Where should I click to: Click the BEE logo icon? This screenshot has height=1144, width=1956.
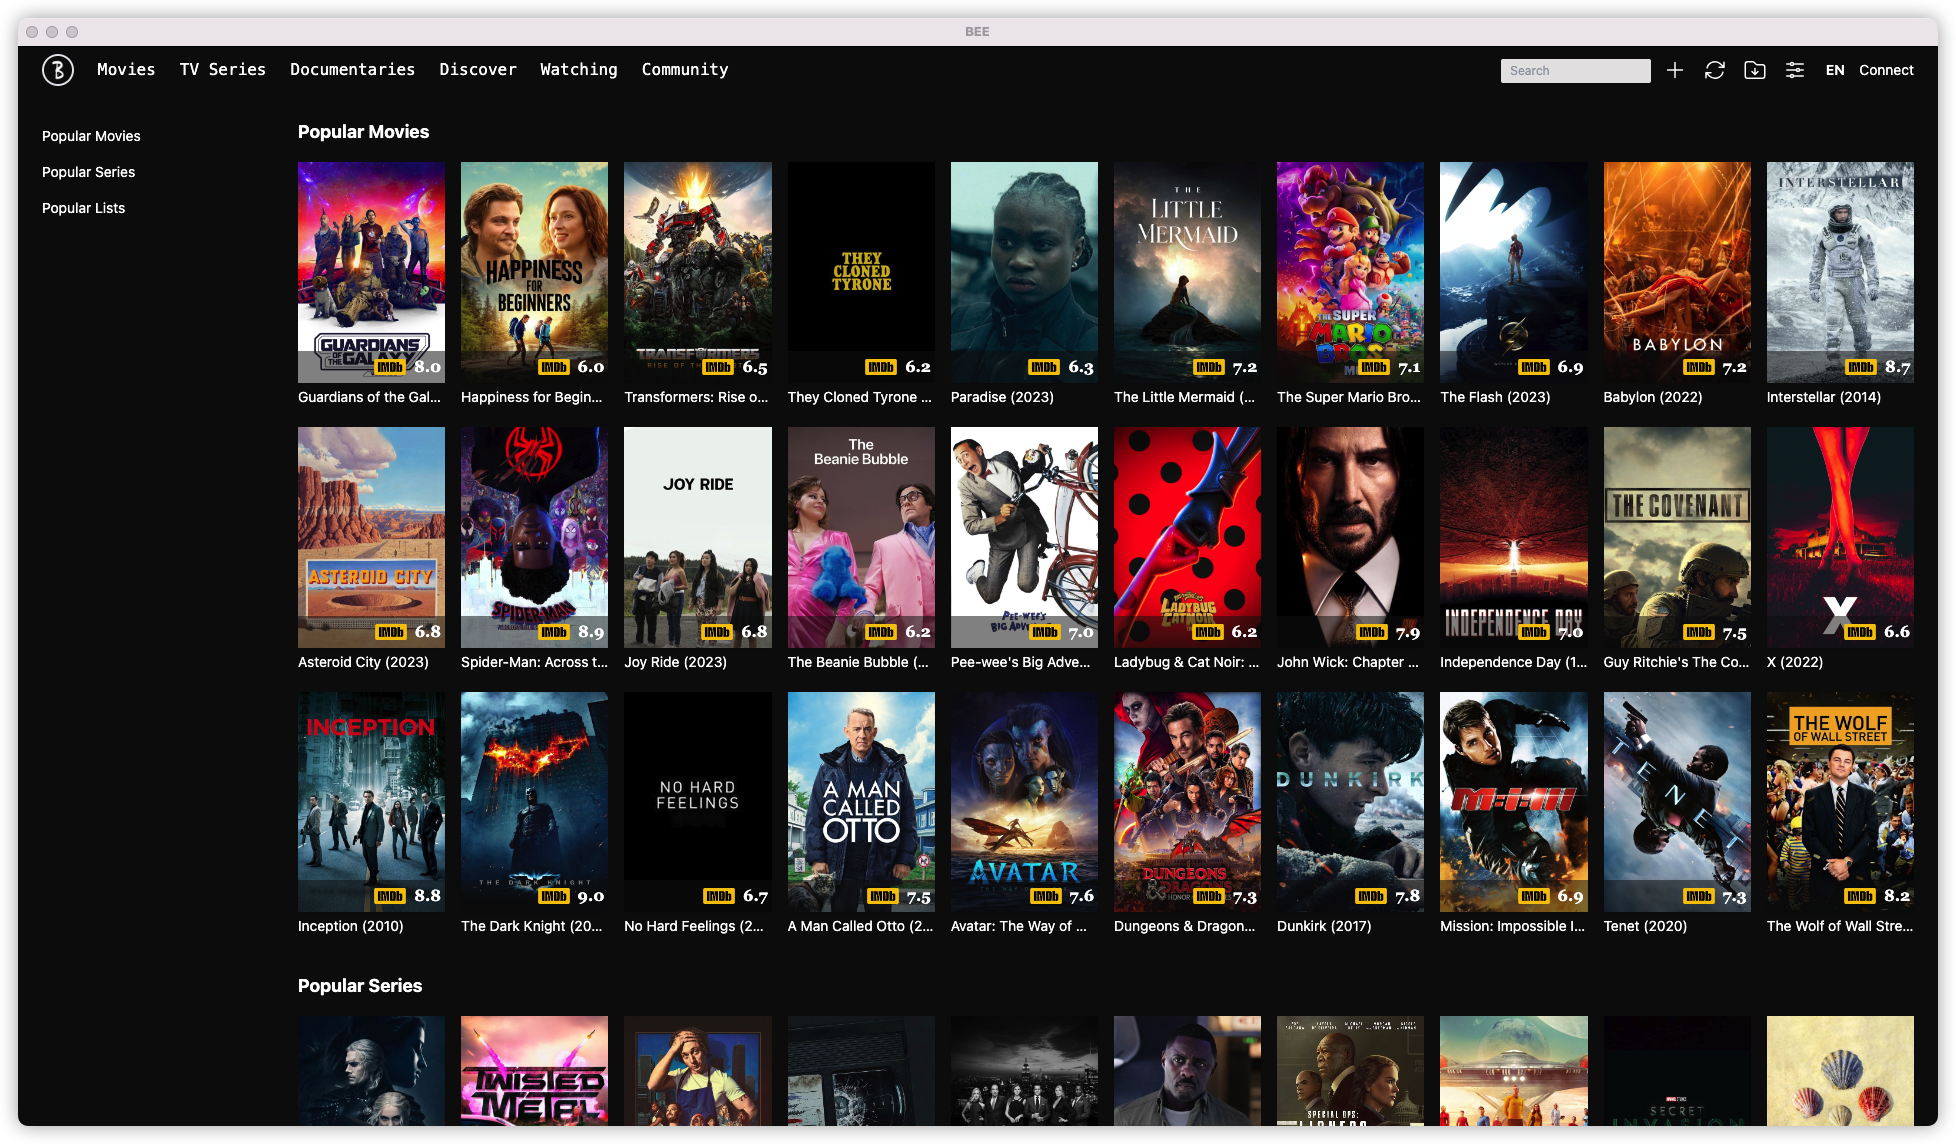[58, 70]
